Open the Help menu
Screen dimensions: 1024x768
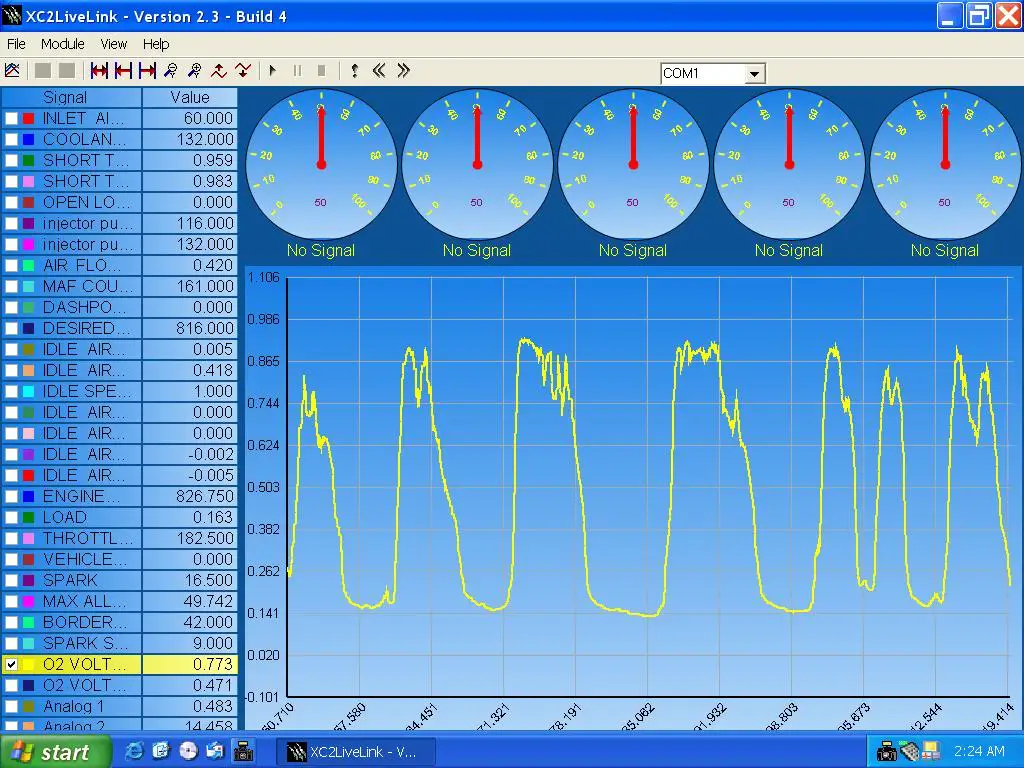(x=156, y=44)
